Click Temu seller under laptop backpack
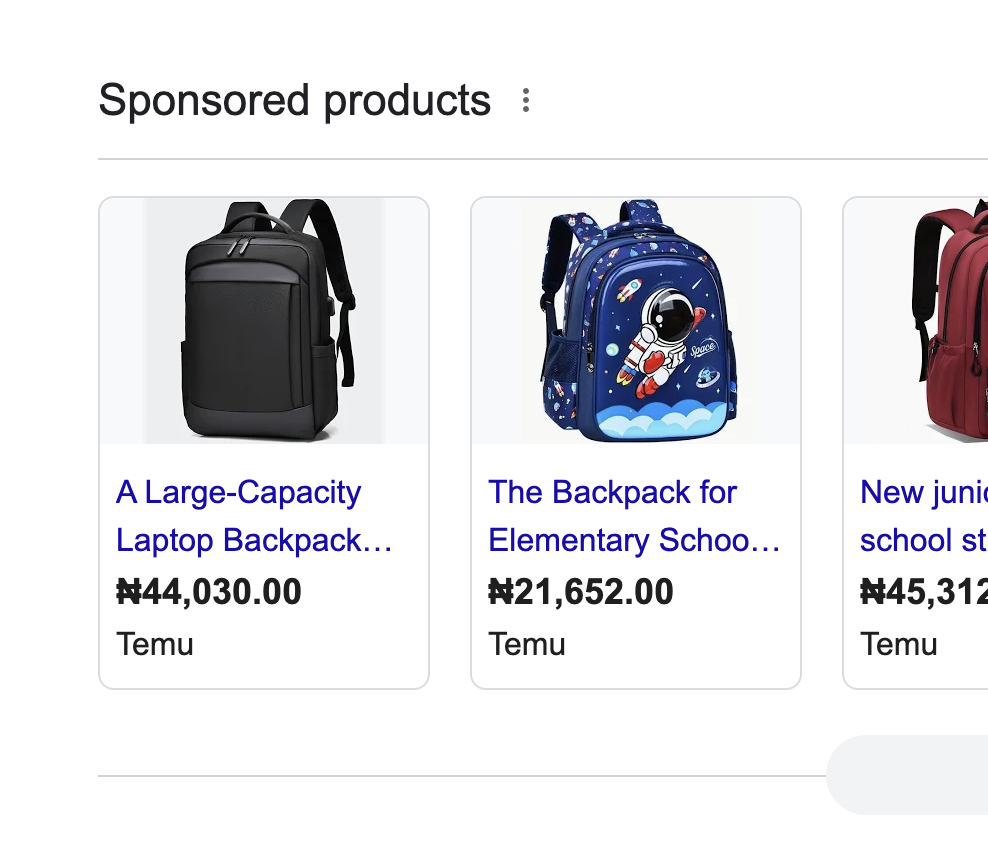 (154, 644)
